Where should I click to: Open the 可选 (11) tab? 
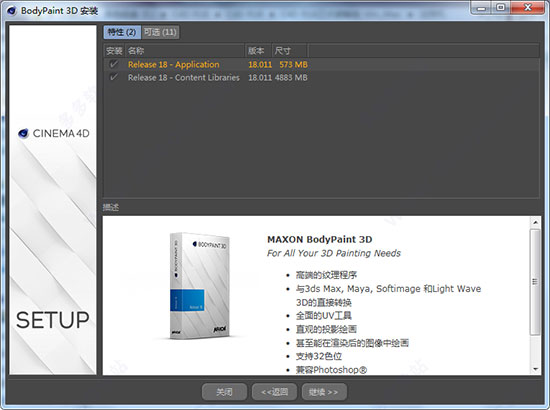pos(160,32)
